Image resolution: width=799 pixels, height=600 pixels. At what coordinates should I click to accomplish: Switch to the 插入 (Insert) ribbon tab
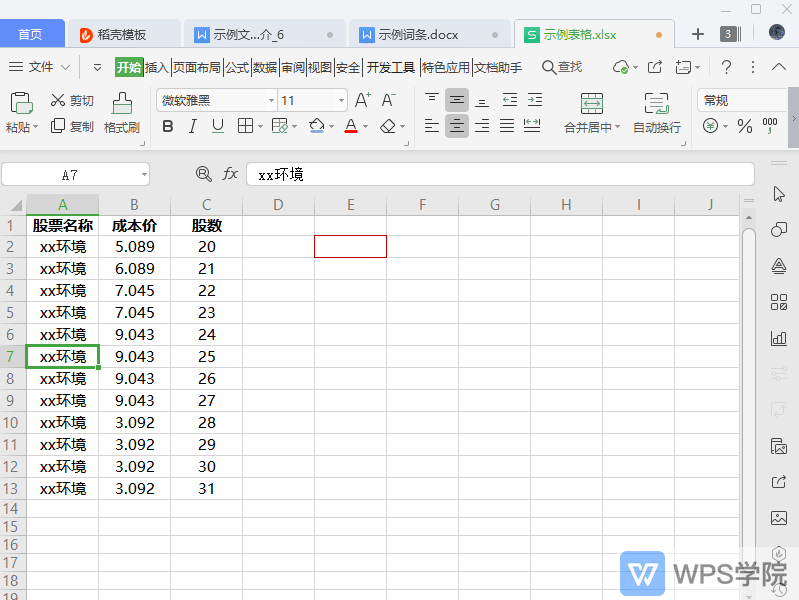(x=157, y=67)
